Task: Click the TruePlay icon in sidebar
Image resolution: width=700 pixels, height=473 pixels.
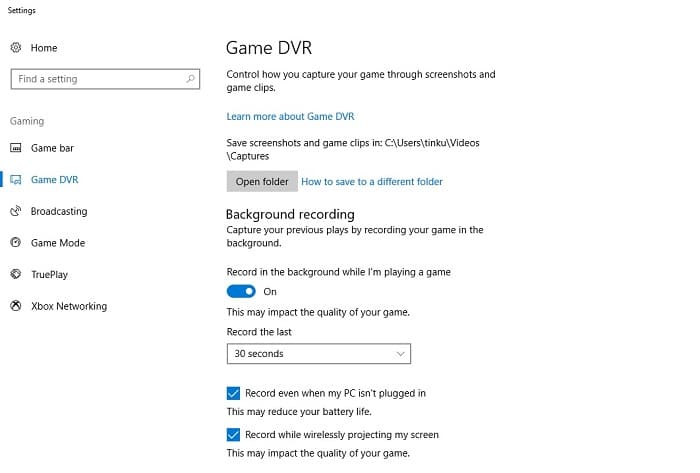Action: (x=16, y=274)
